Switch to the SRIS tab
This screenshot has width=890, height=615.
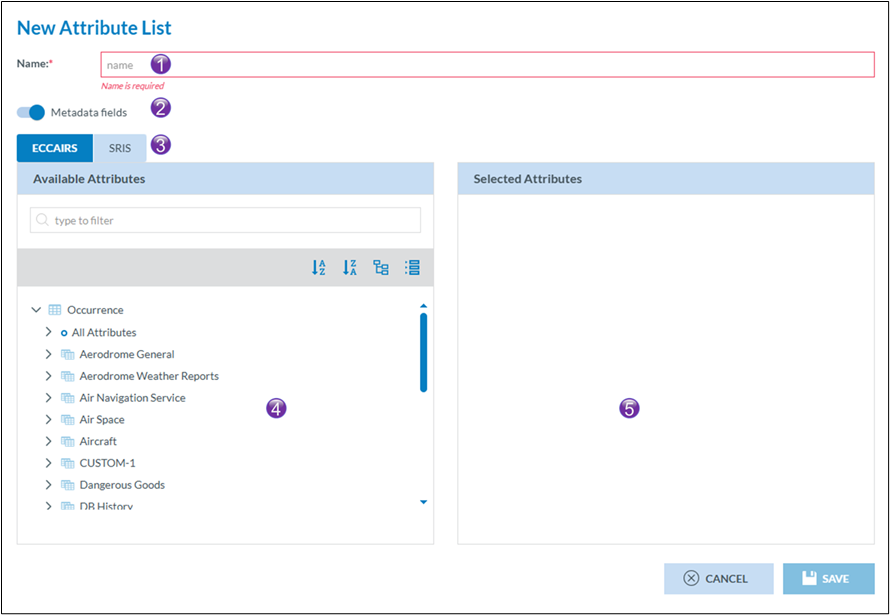click(x=119, y=148)
